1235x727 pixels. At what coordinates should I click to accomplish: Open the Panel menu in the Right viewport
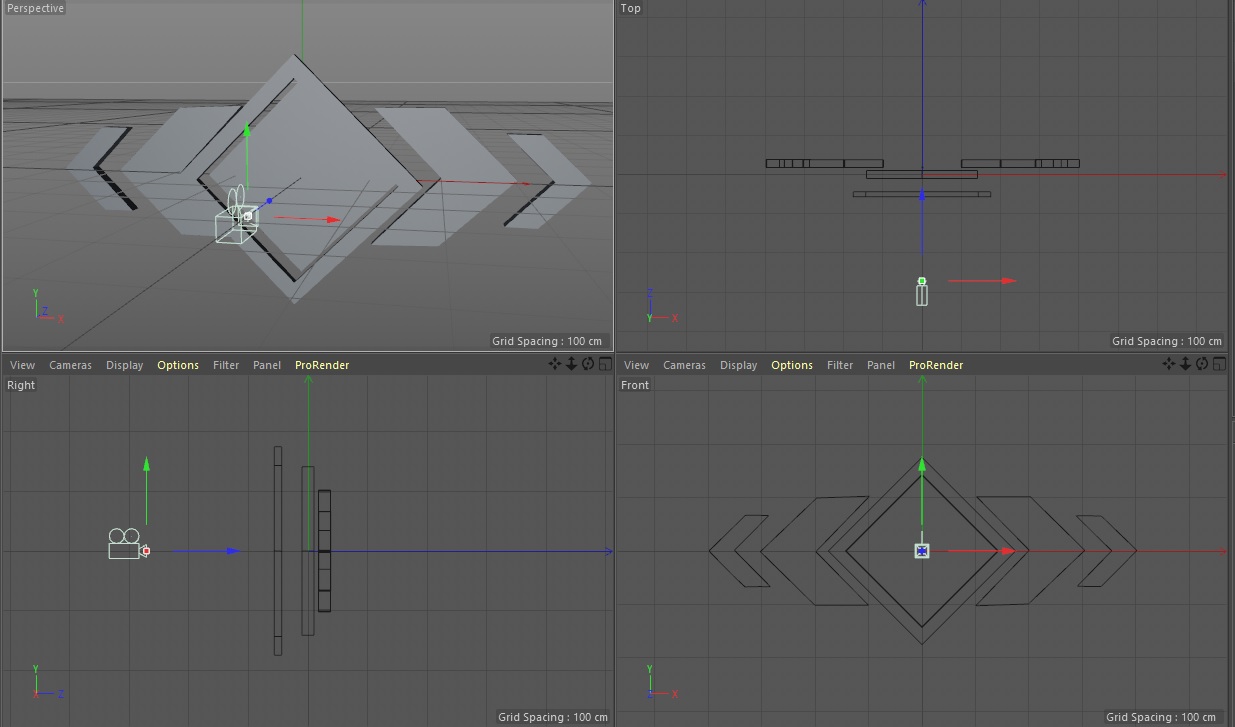(x=266, y=365)
